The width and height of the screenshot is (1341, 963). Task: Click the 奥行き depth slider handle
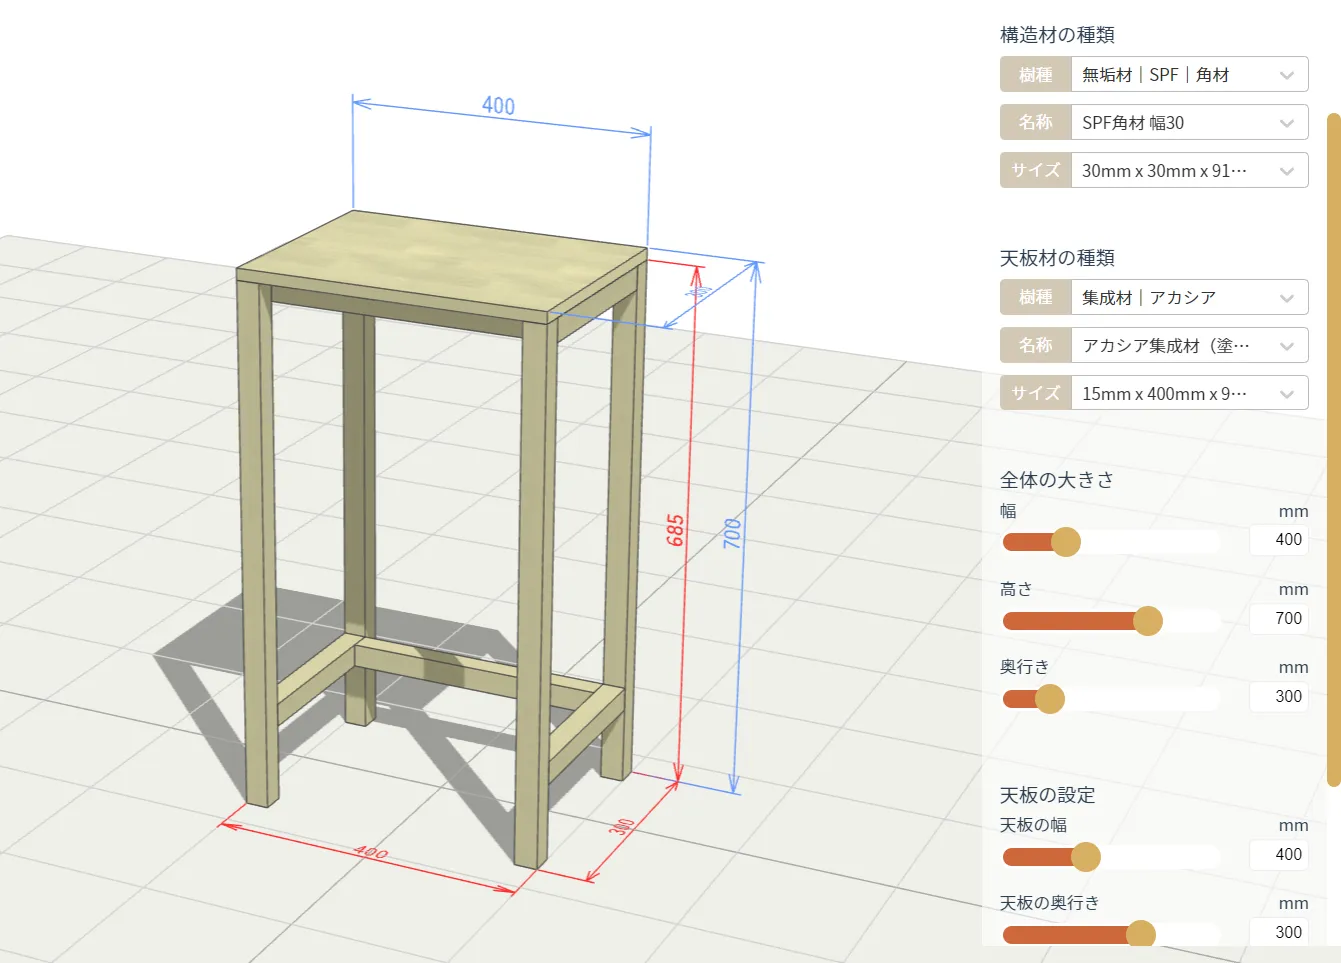click(1050, 699)
